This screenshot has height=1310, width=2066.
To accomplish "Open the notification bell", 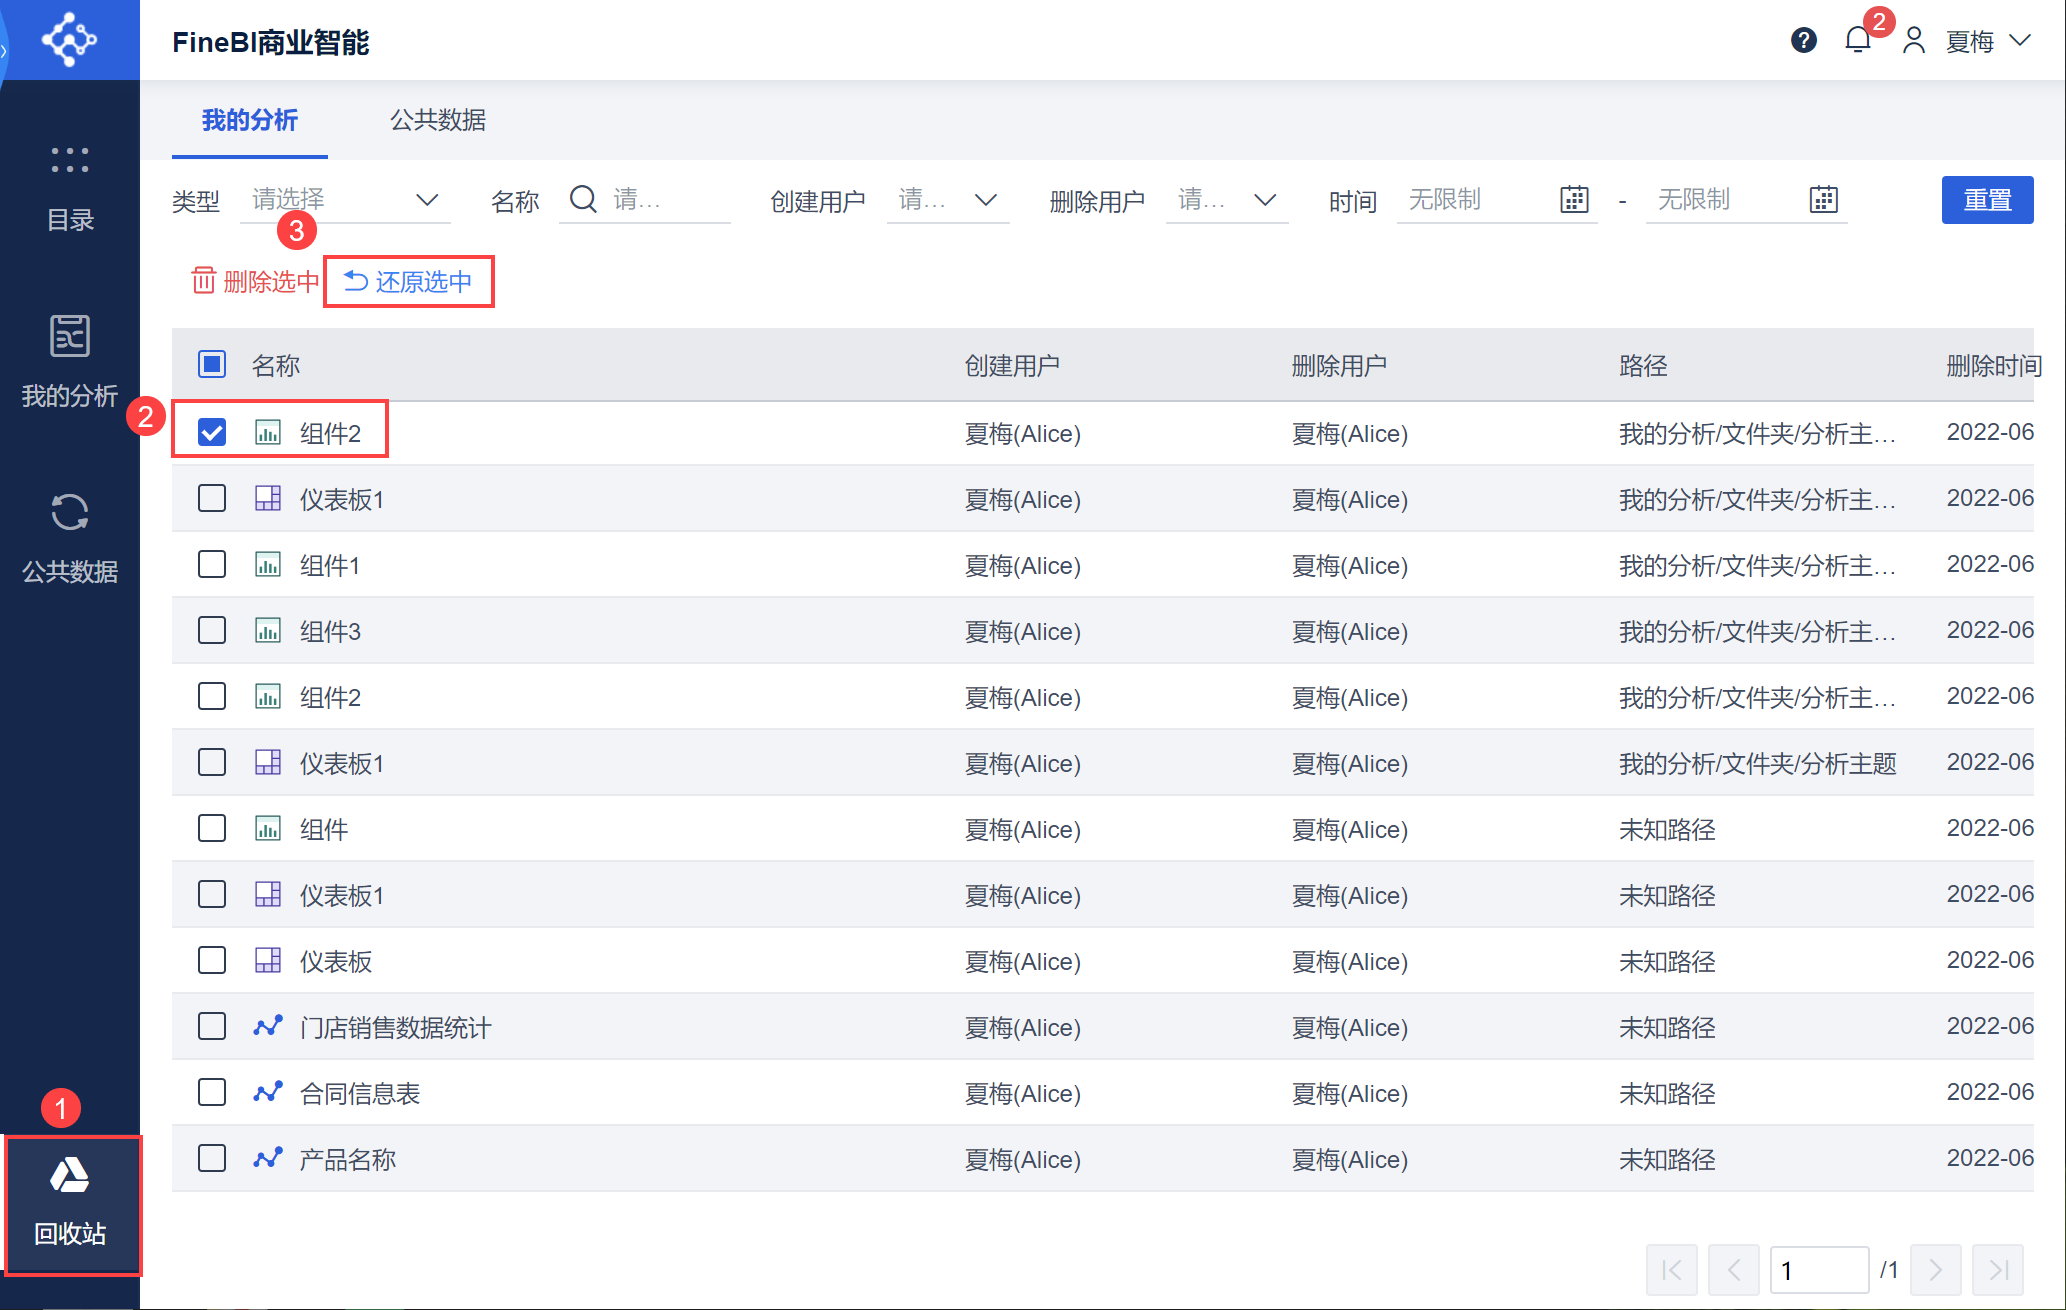I will (1857, 40).
